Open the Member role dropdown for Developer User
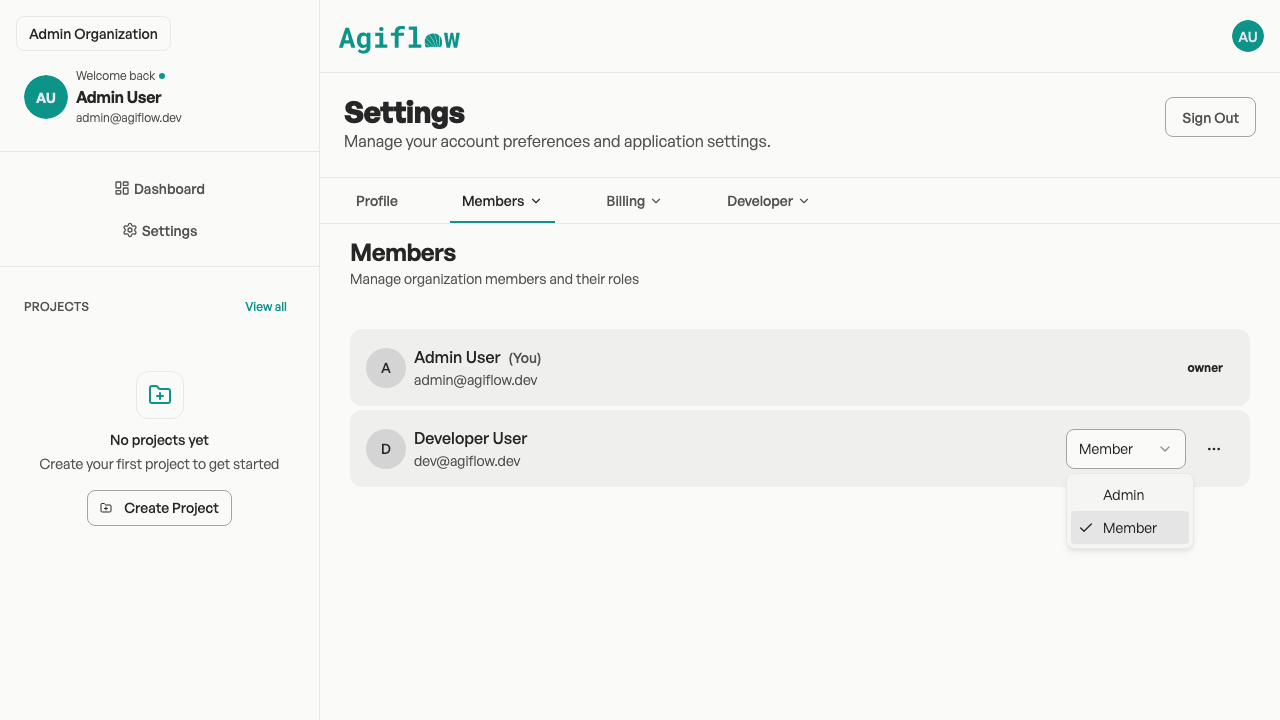 coord(1126,449)
